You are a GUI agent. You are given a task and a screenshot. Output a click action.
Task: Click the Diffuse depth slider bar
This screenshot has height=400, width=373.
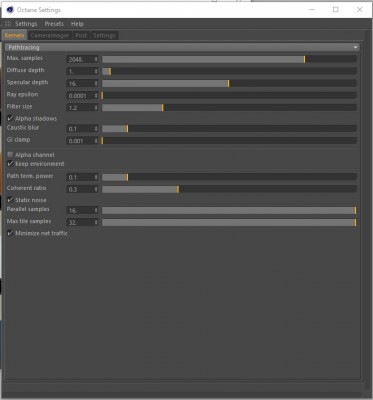pos(229,71)
